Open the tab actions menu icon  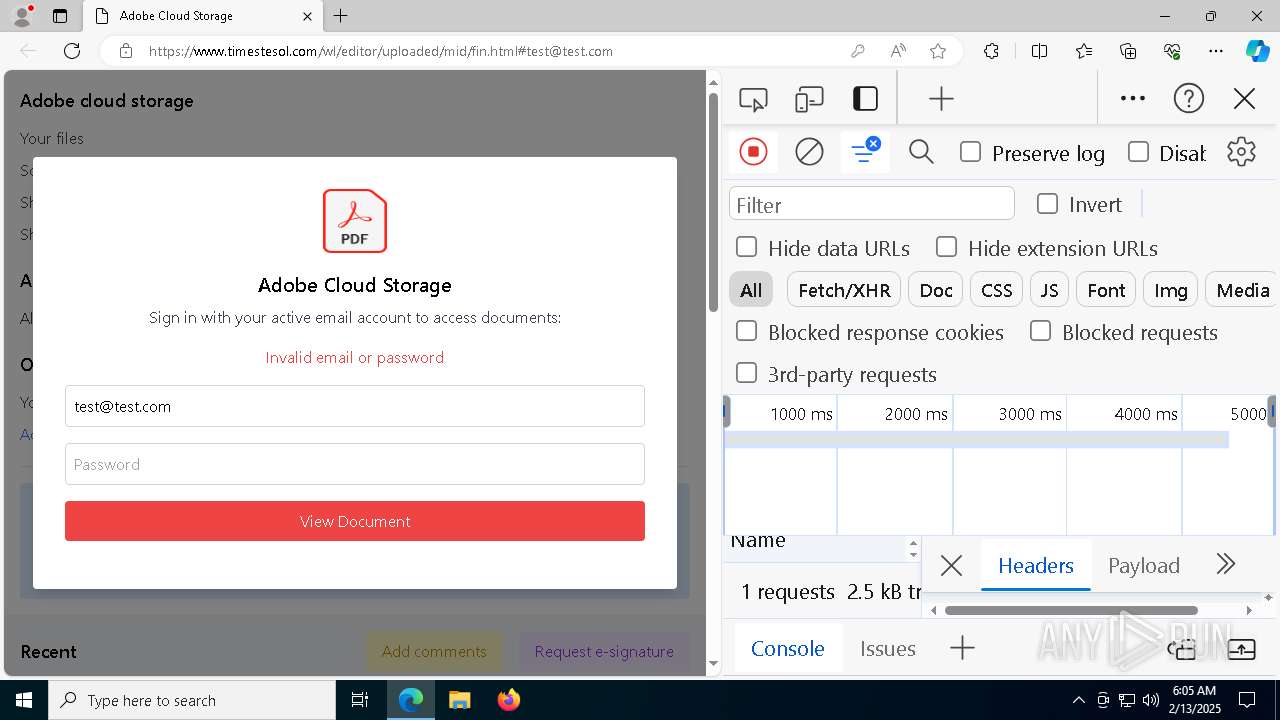(x=59, y=16)
